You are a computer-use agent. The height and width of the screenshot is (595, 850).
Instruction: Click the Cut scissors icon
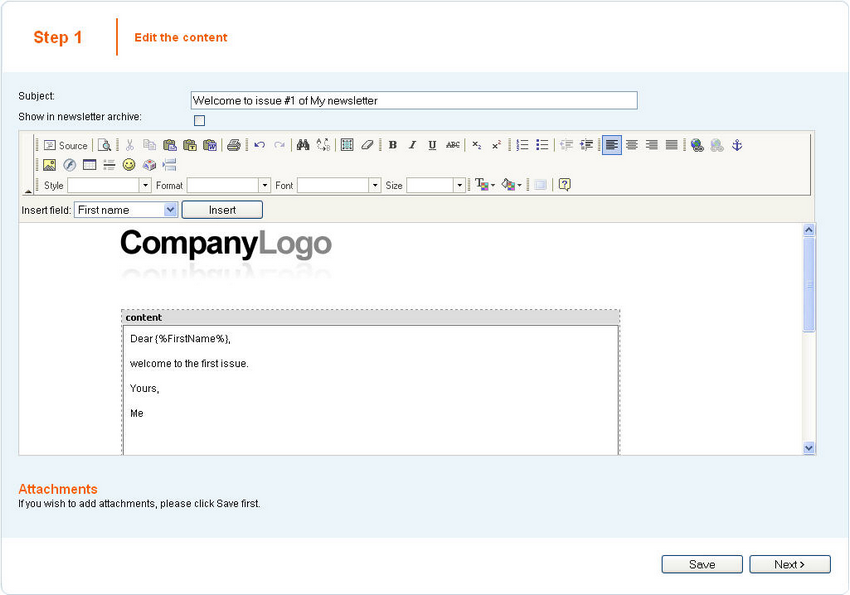130,145
